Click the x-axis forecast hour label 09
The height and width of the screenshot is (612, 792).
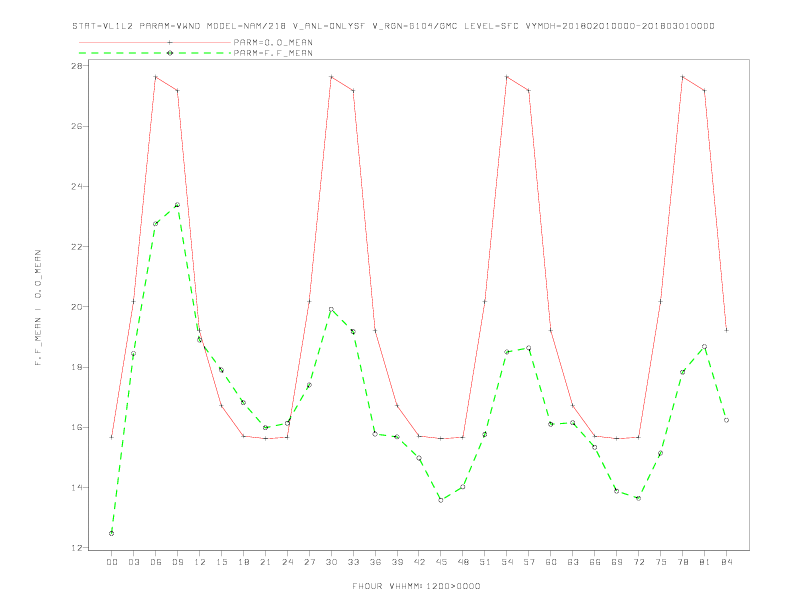click(x=177, y=562)
